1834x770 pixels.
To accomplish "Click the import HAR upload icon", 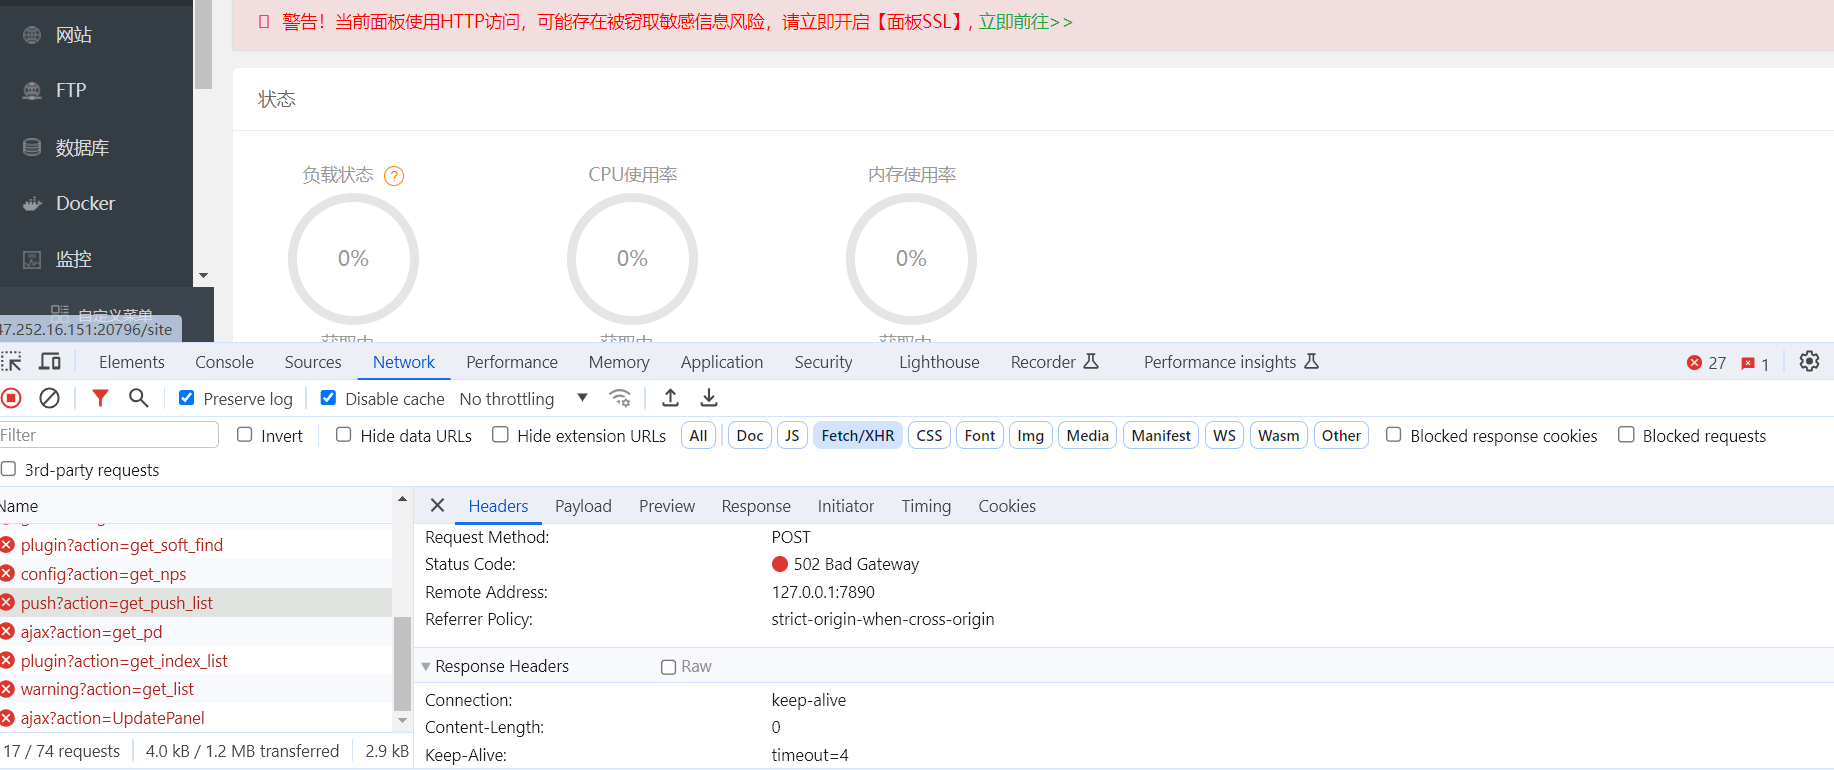I will click(671, 398).
